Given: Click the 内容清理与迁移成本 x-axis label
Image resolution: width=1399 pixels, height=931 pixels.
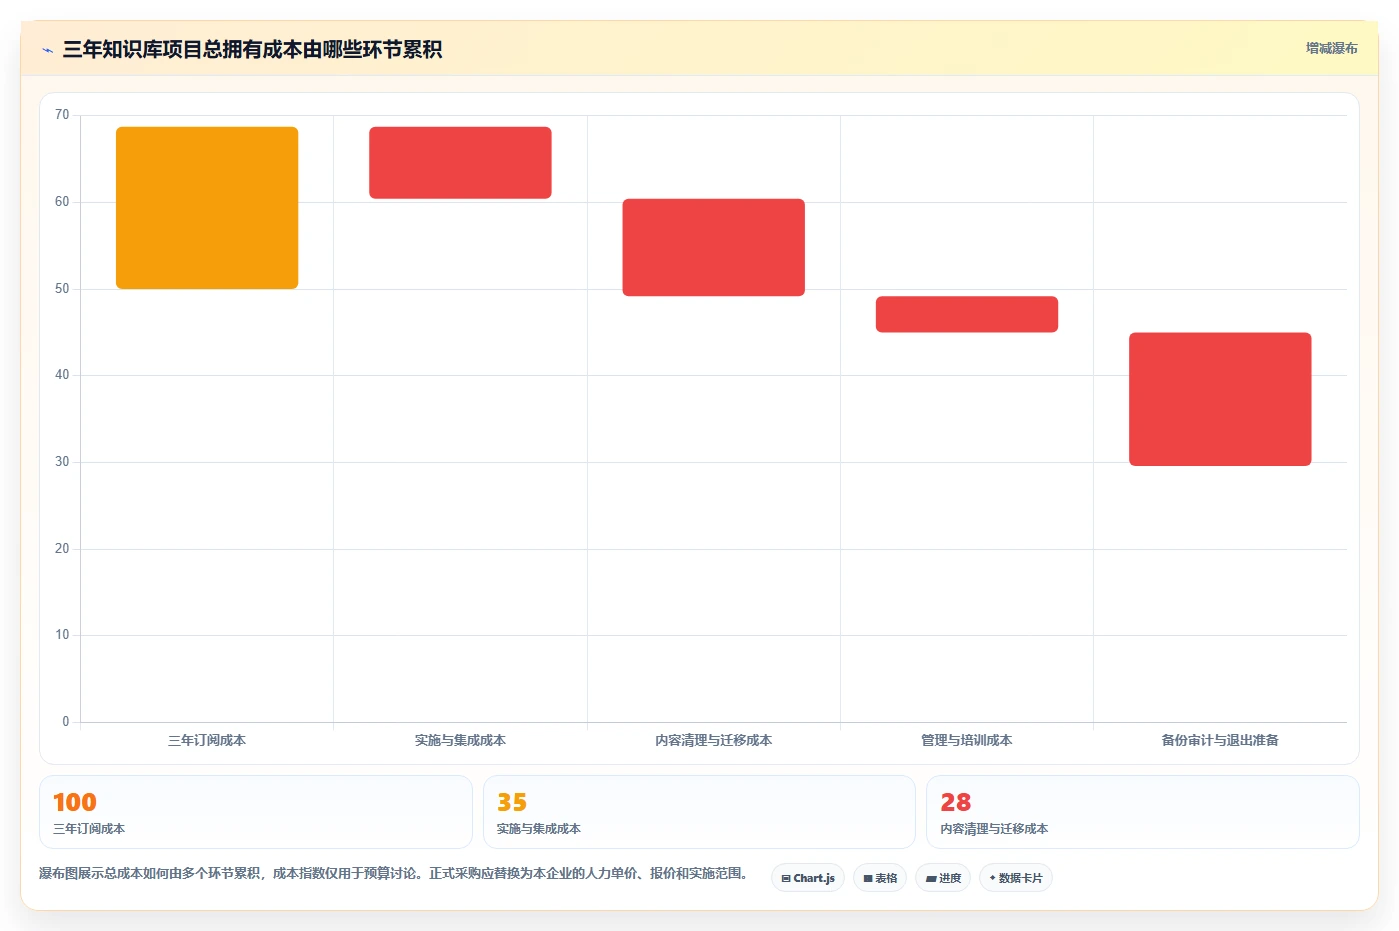Looking at the screenshot, I should coord(714,740).
